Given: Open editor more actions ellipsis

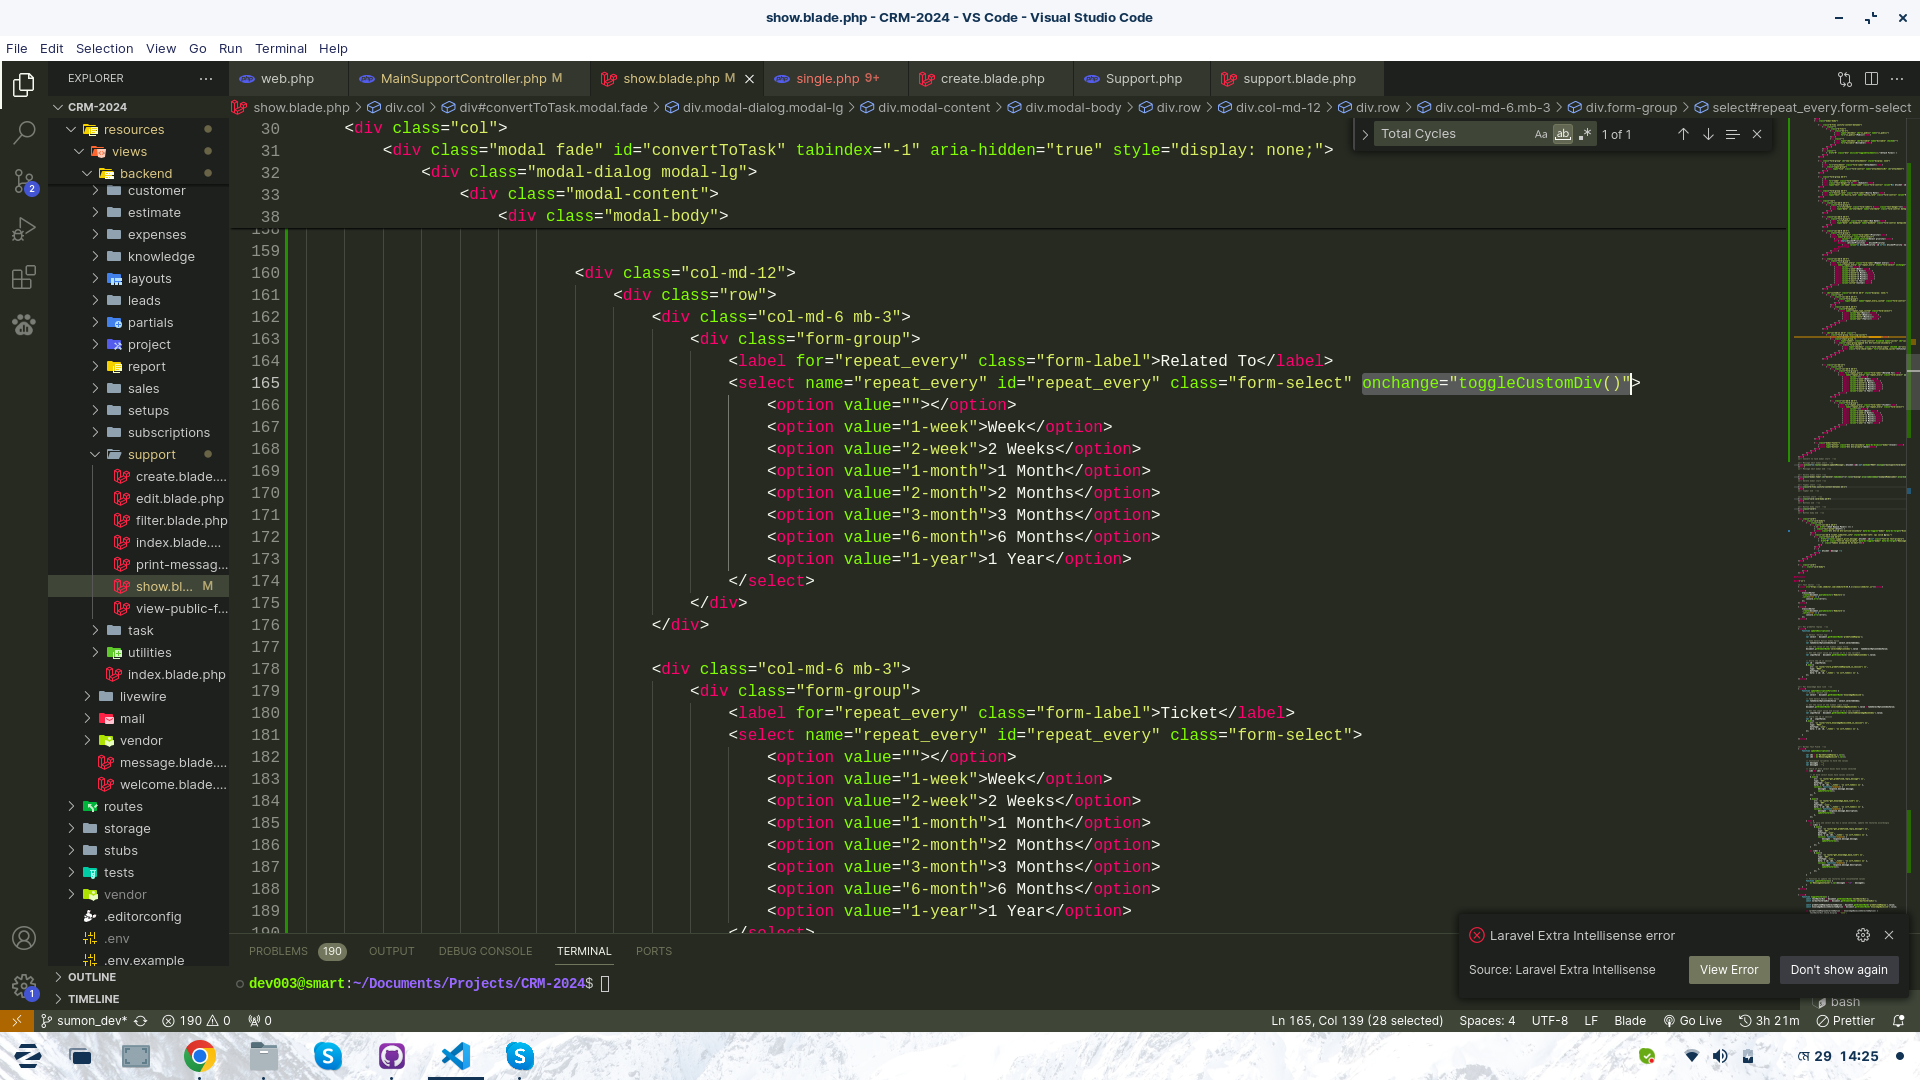Looking at the screenshot, I should 1897,79.
